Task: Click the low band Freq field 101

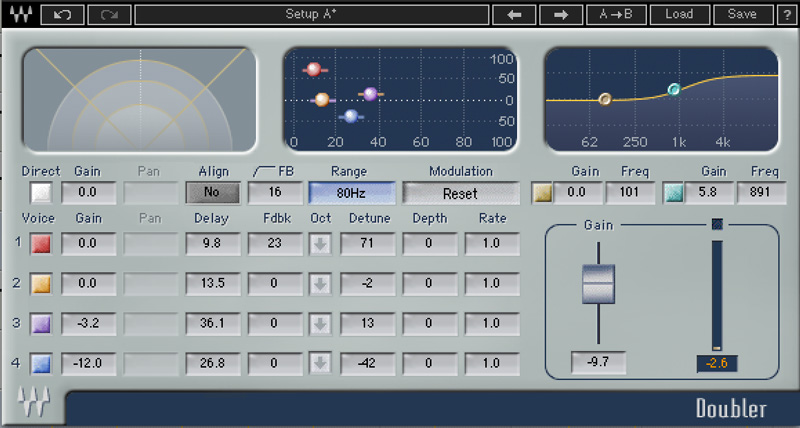Action: tap(630, 193)
